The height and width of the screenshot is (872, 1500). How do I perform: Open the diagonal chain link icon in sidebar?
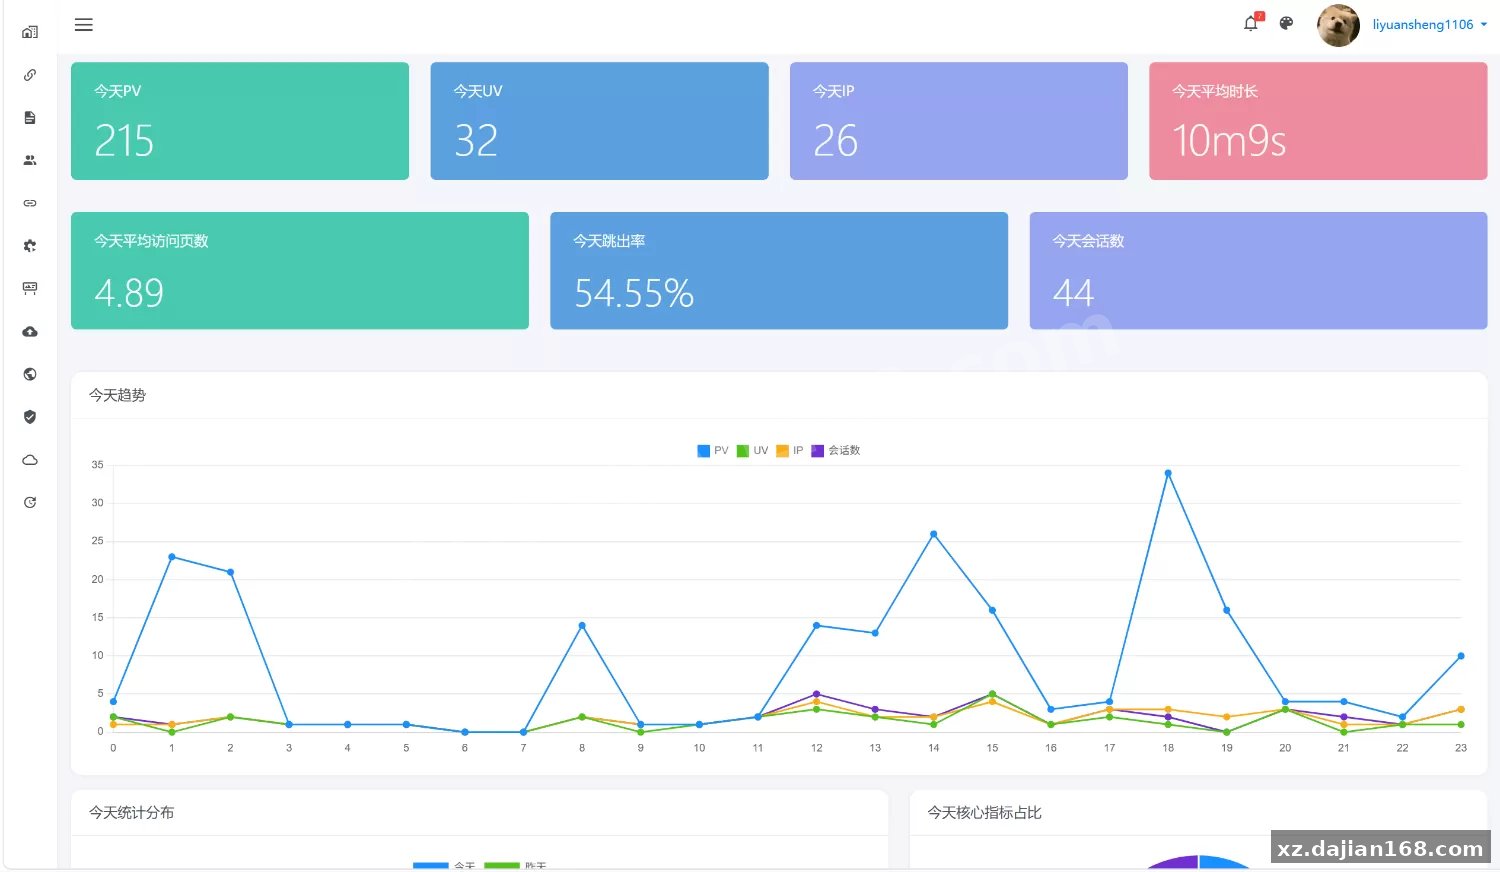pyautogui.click(x=30, y=75)
